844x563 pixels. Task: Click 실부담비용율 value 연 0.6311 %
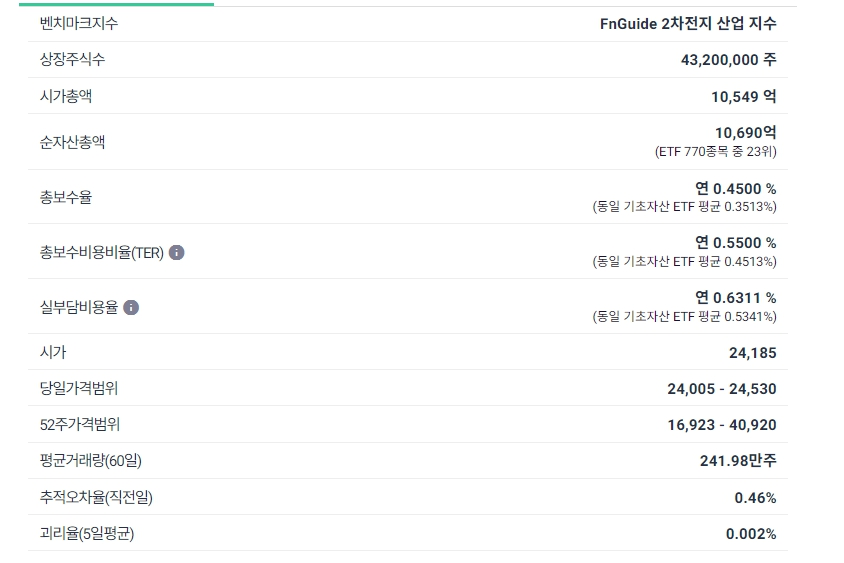pyautogui.click(x=735, y=298)
